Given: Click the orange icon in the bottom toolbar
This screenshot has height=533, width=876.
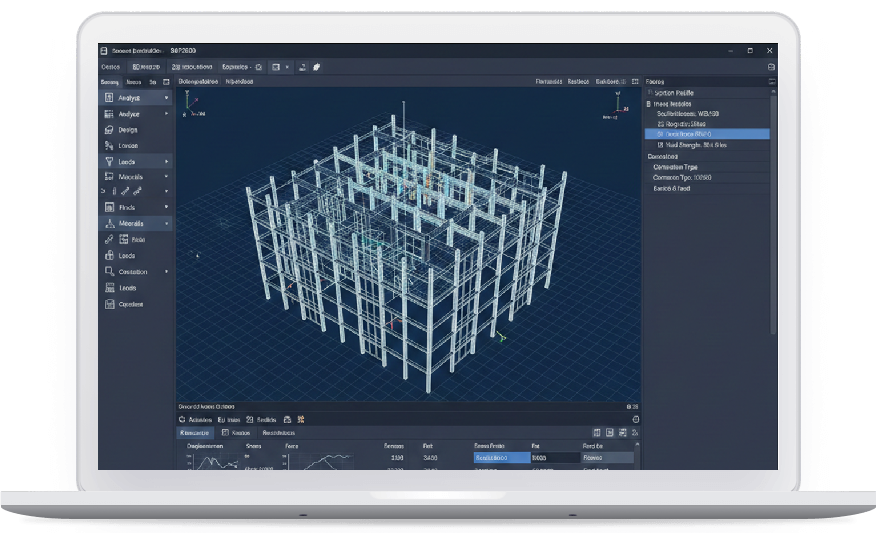Looking at the screenshot, I should click(x=301, y=420).
